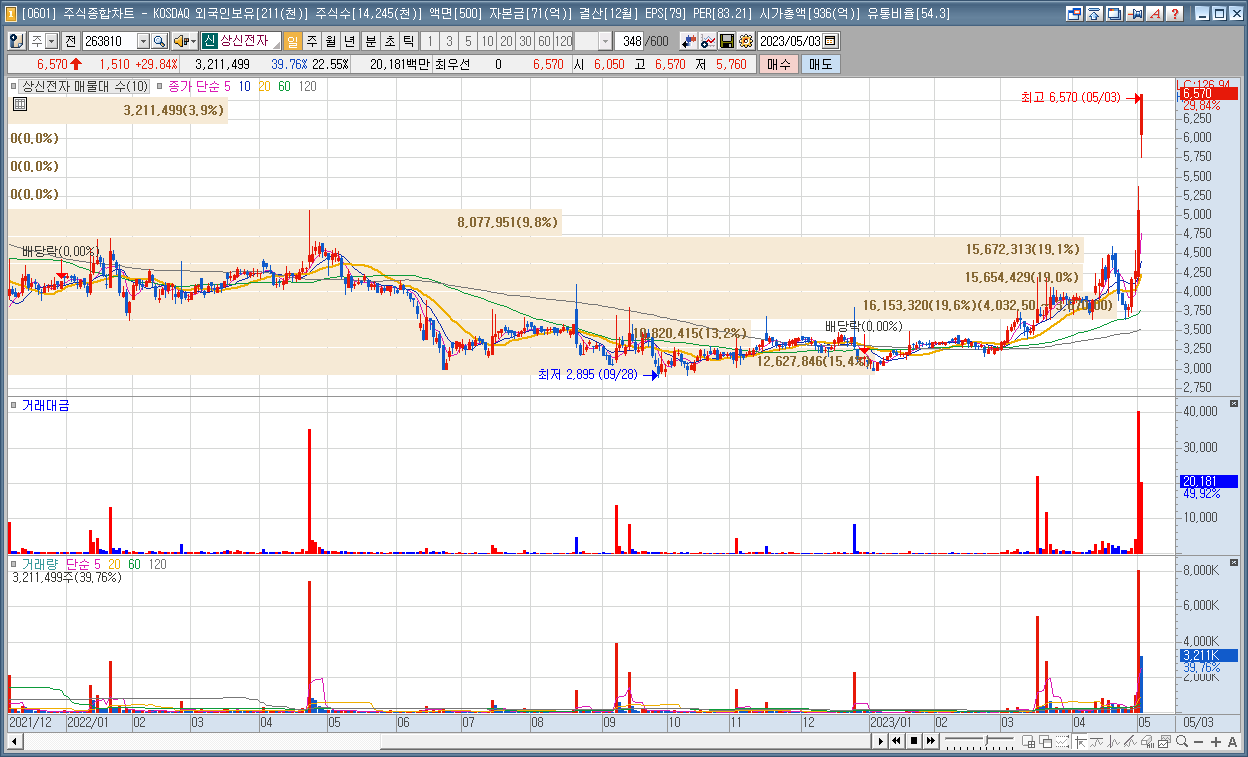
Task: Click the eraser icon in bottom toolbar
Action: coord(1147,741)
